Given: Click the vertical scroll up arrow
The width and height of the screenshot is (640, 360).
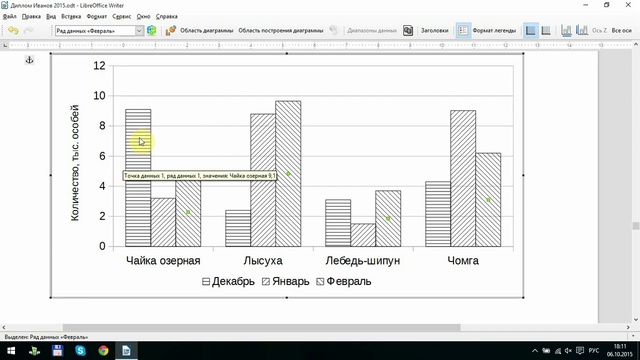Looking at the screenshot, I should click(x=636, y=45).
